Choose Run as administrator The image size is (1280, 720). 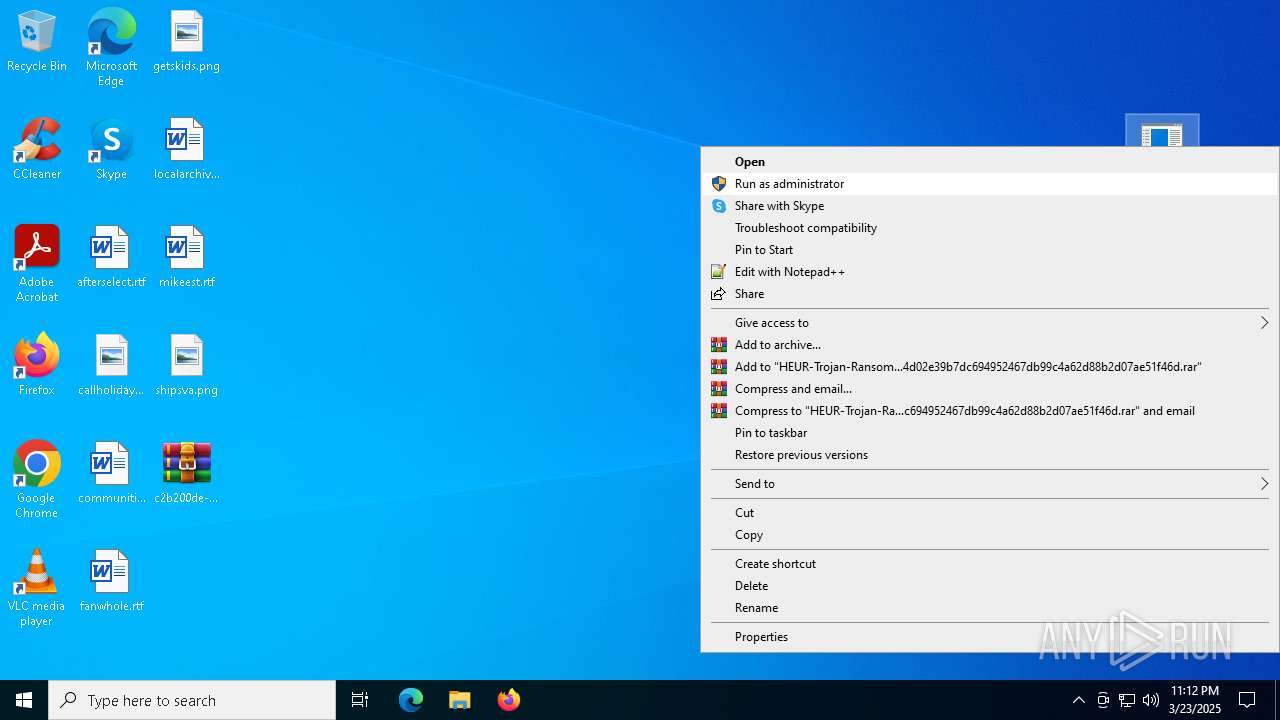(x=989, y=184)
